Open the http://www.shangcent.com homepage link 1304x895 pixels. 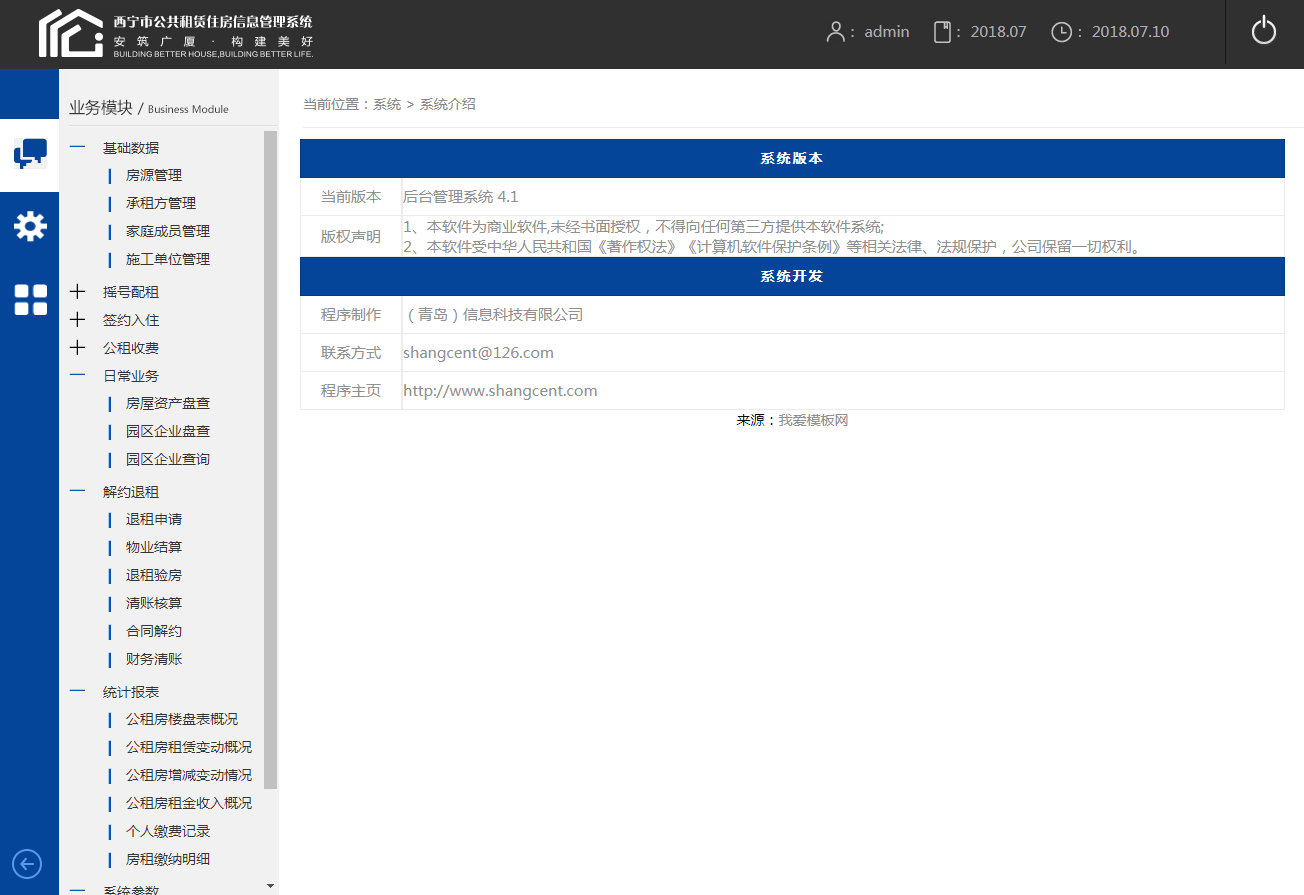[x=500, y=390]
